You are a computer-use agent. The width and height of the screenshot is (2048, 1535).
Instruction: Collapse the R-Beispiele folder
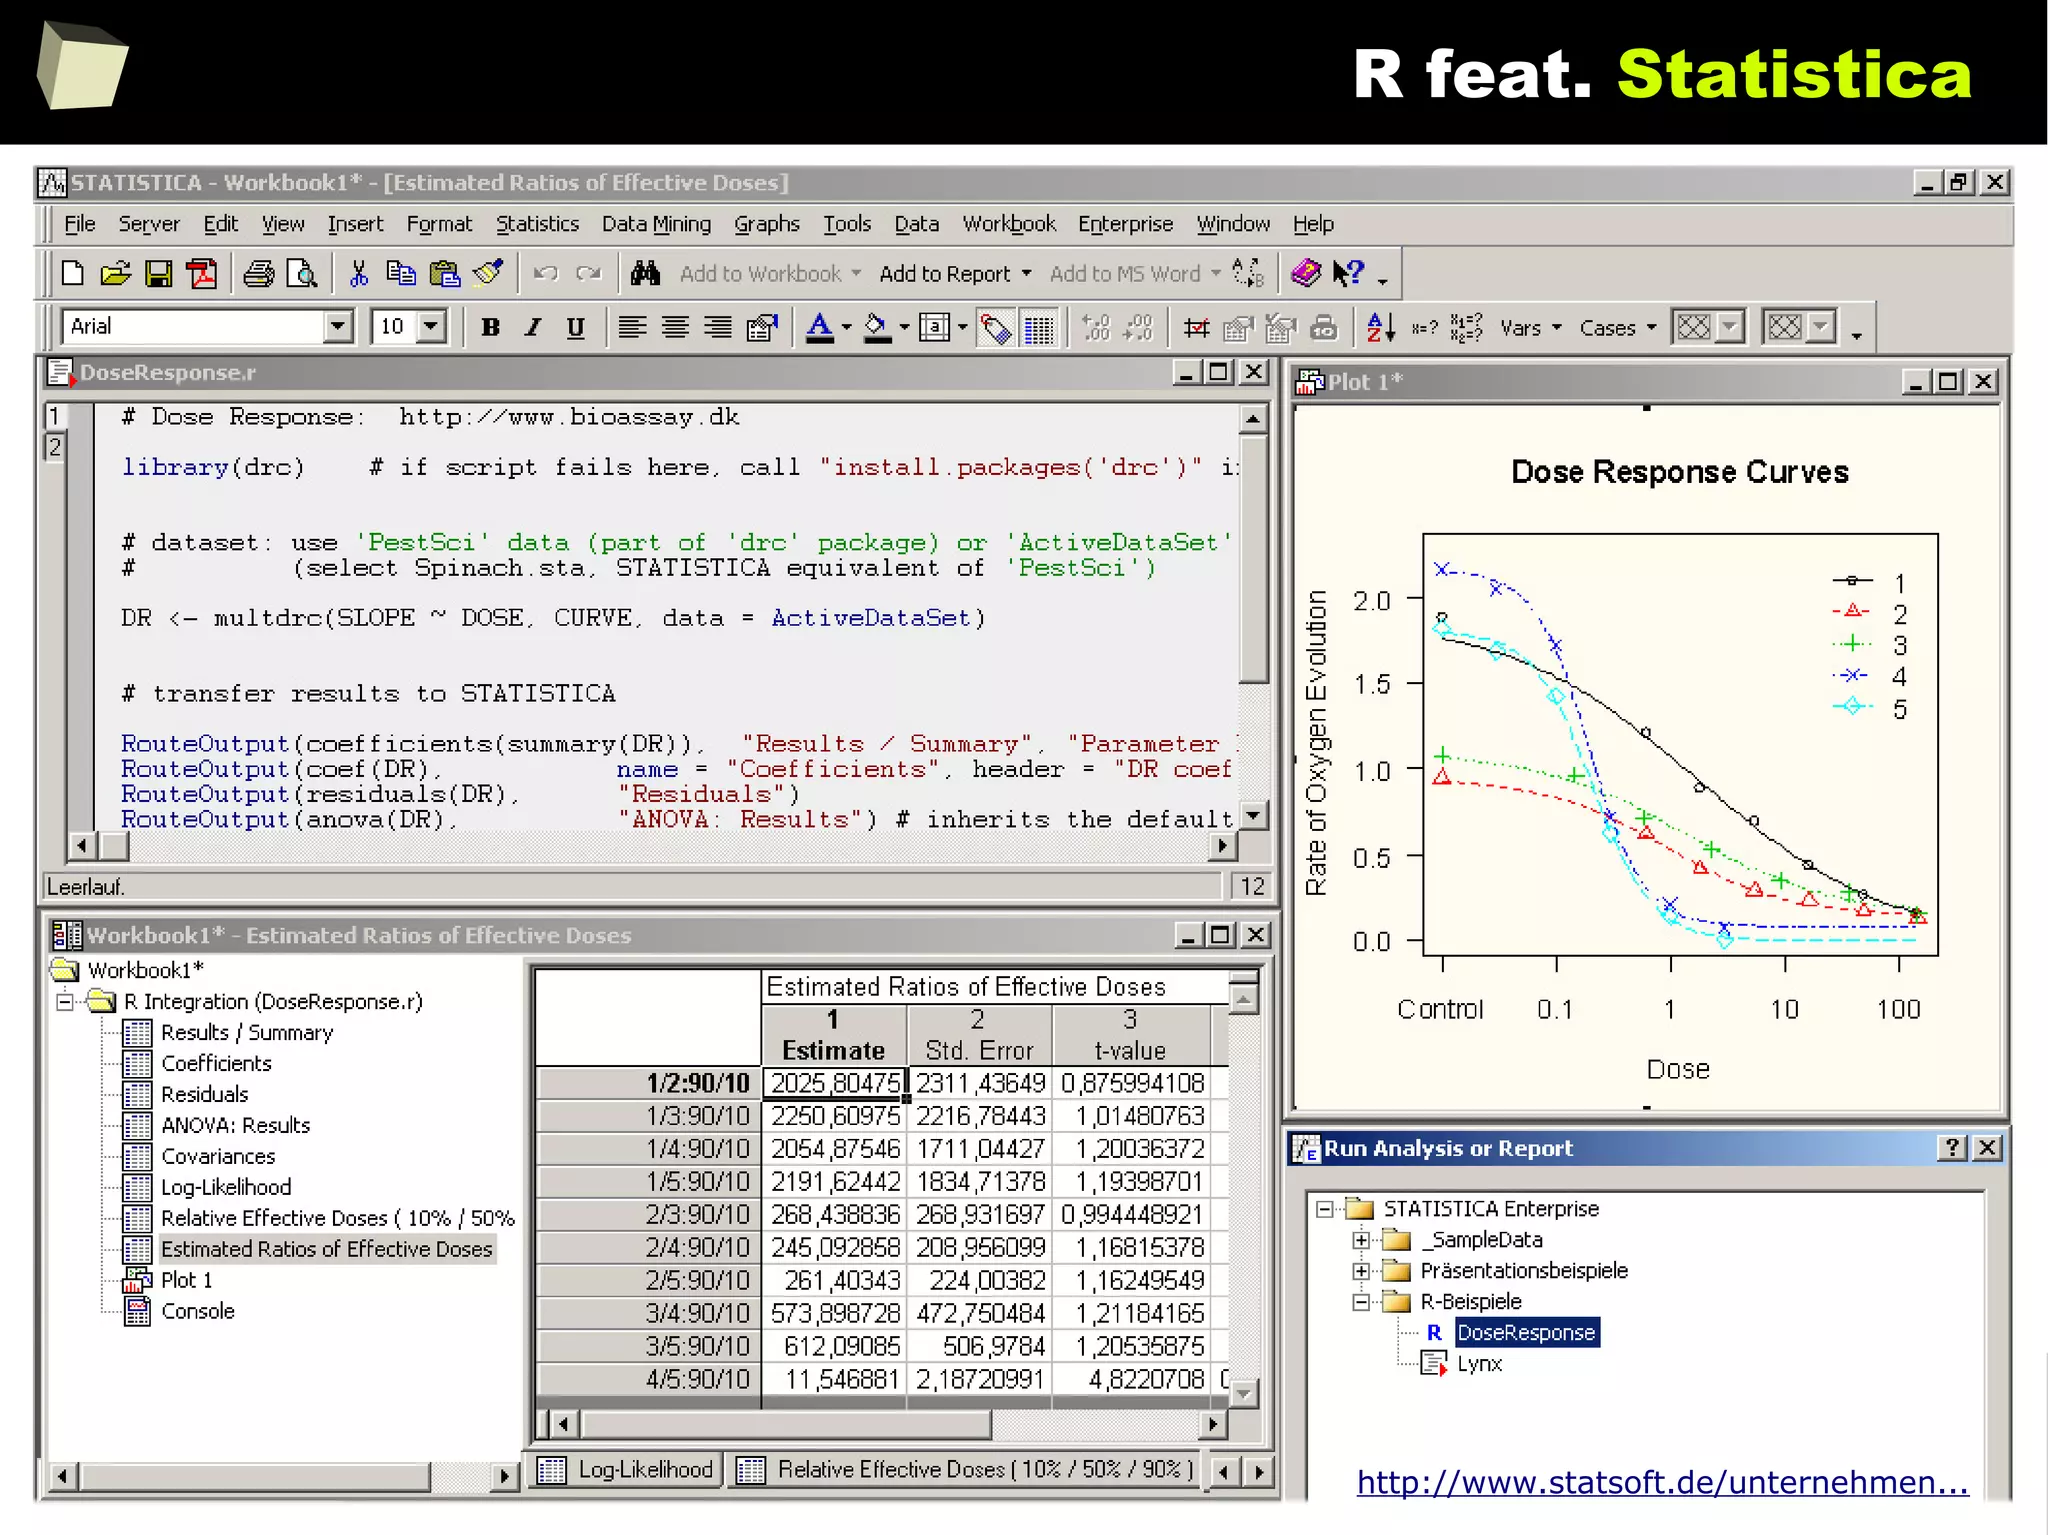coord(1361,1302)
